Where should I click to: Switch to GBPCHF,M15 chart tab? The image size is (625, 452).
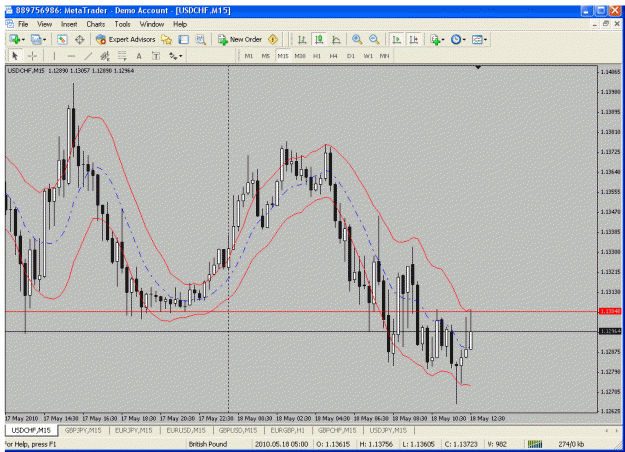point(337,430)
